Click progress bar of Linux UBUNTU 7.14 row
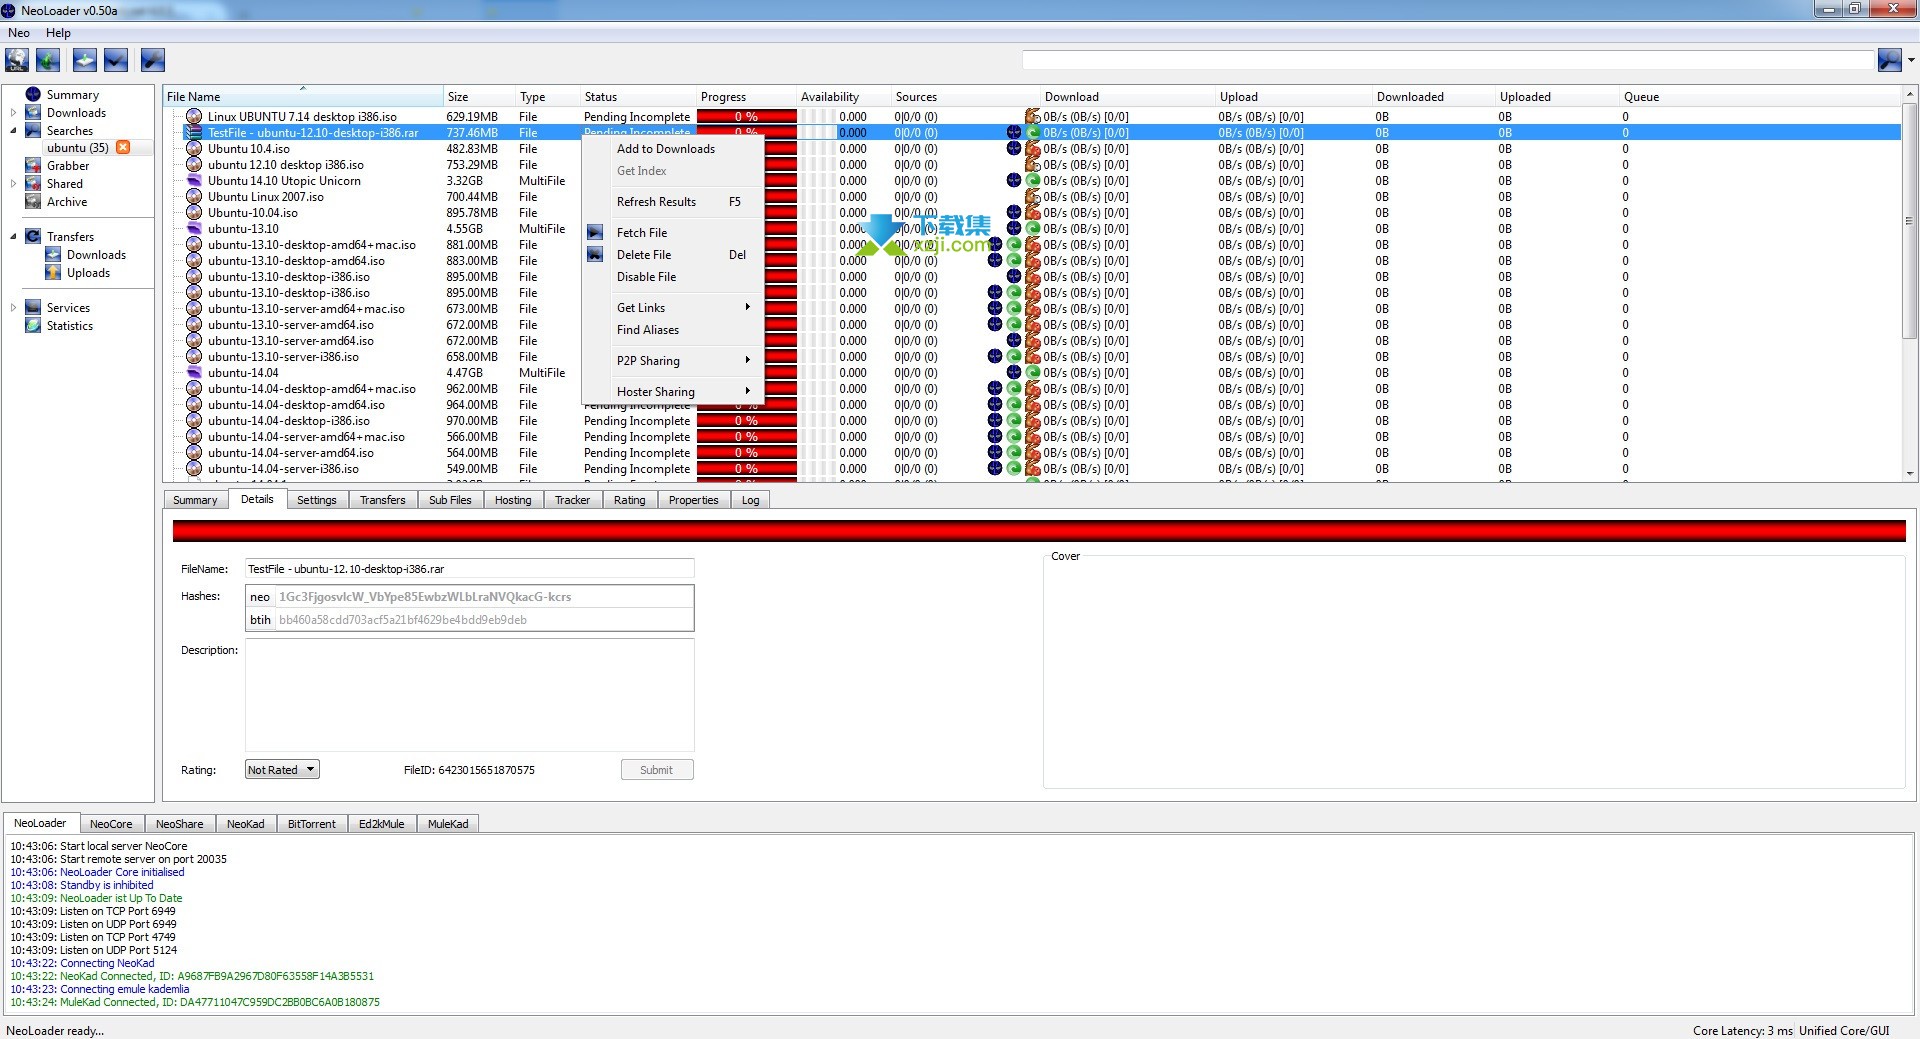Viewport: 1920px width, 1039px height. click(746, 117)
